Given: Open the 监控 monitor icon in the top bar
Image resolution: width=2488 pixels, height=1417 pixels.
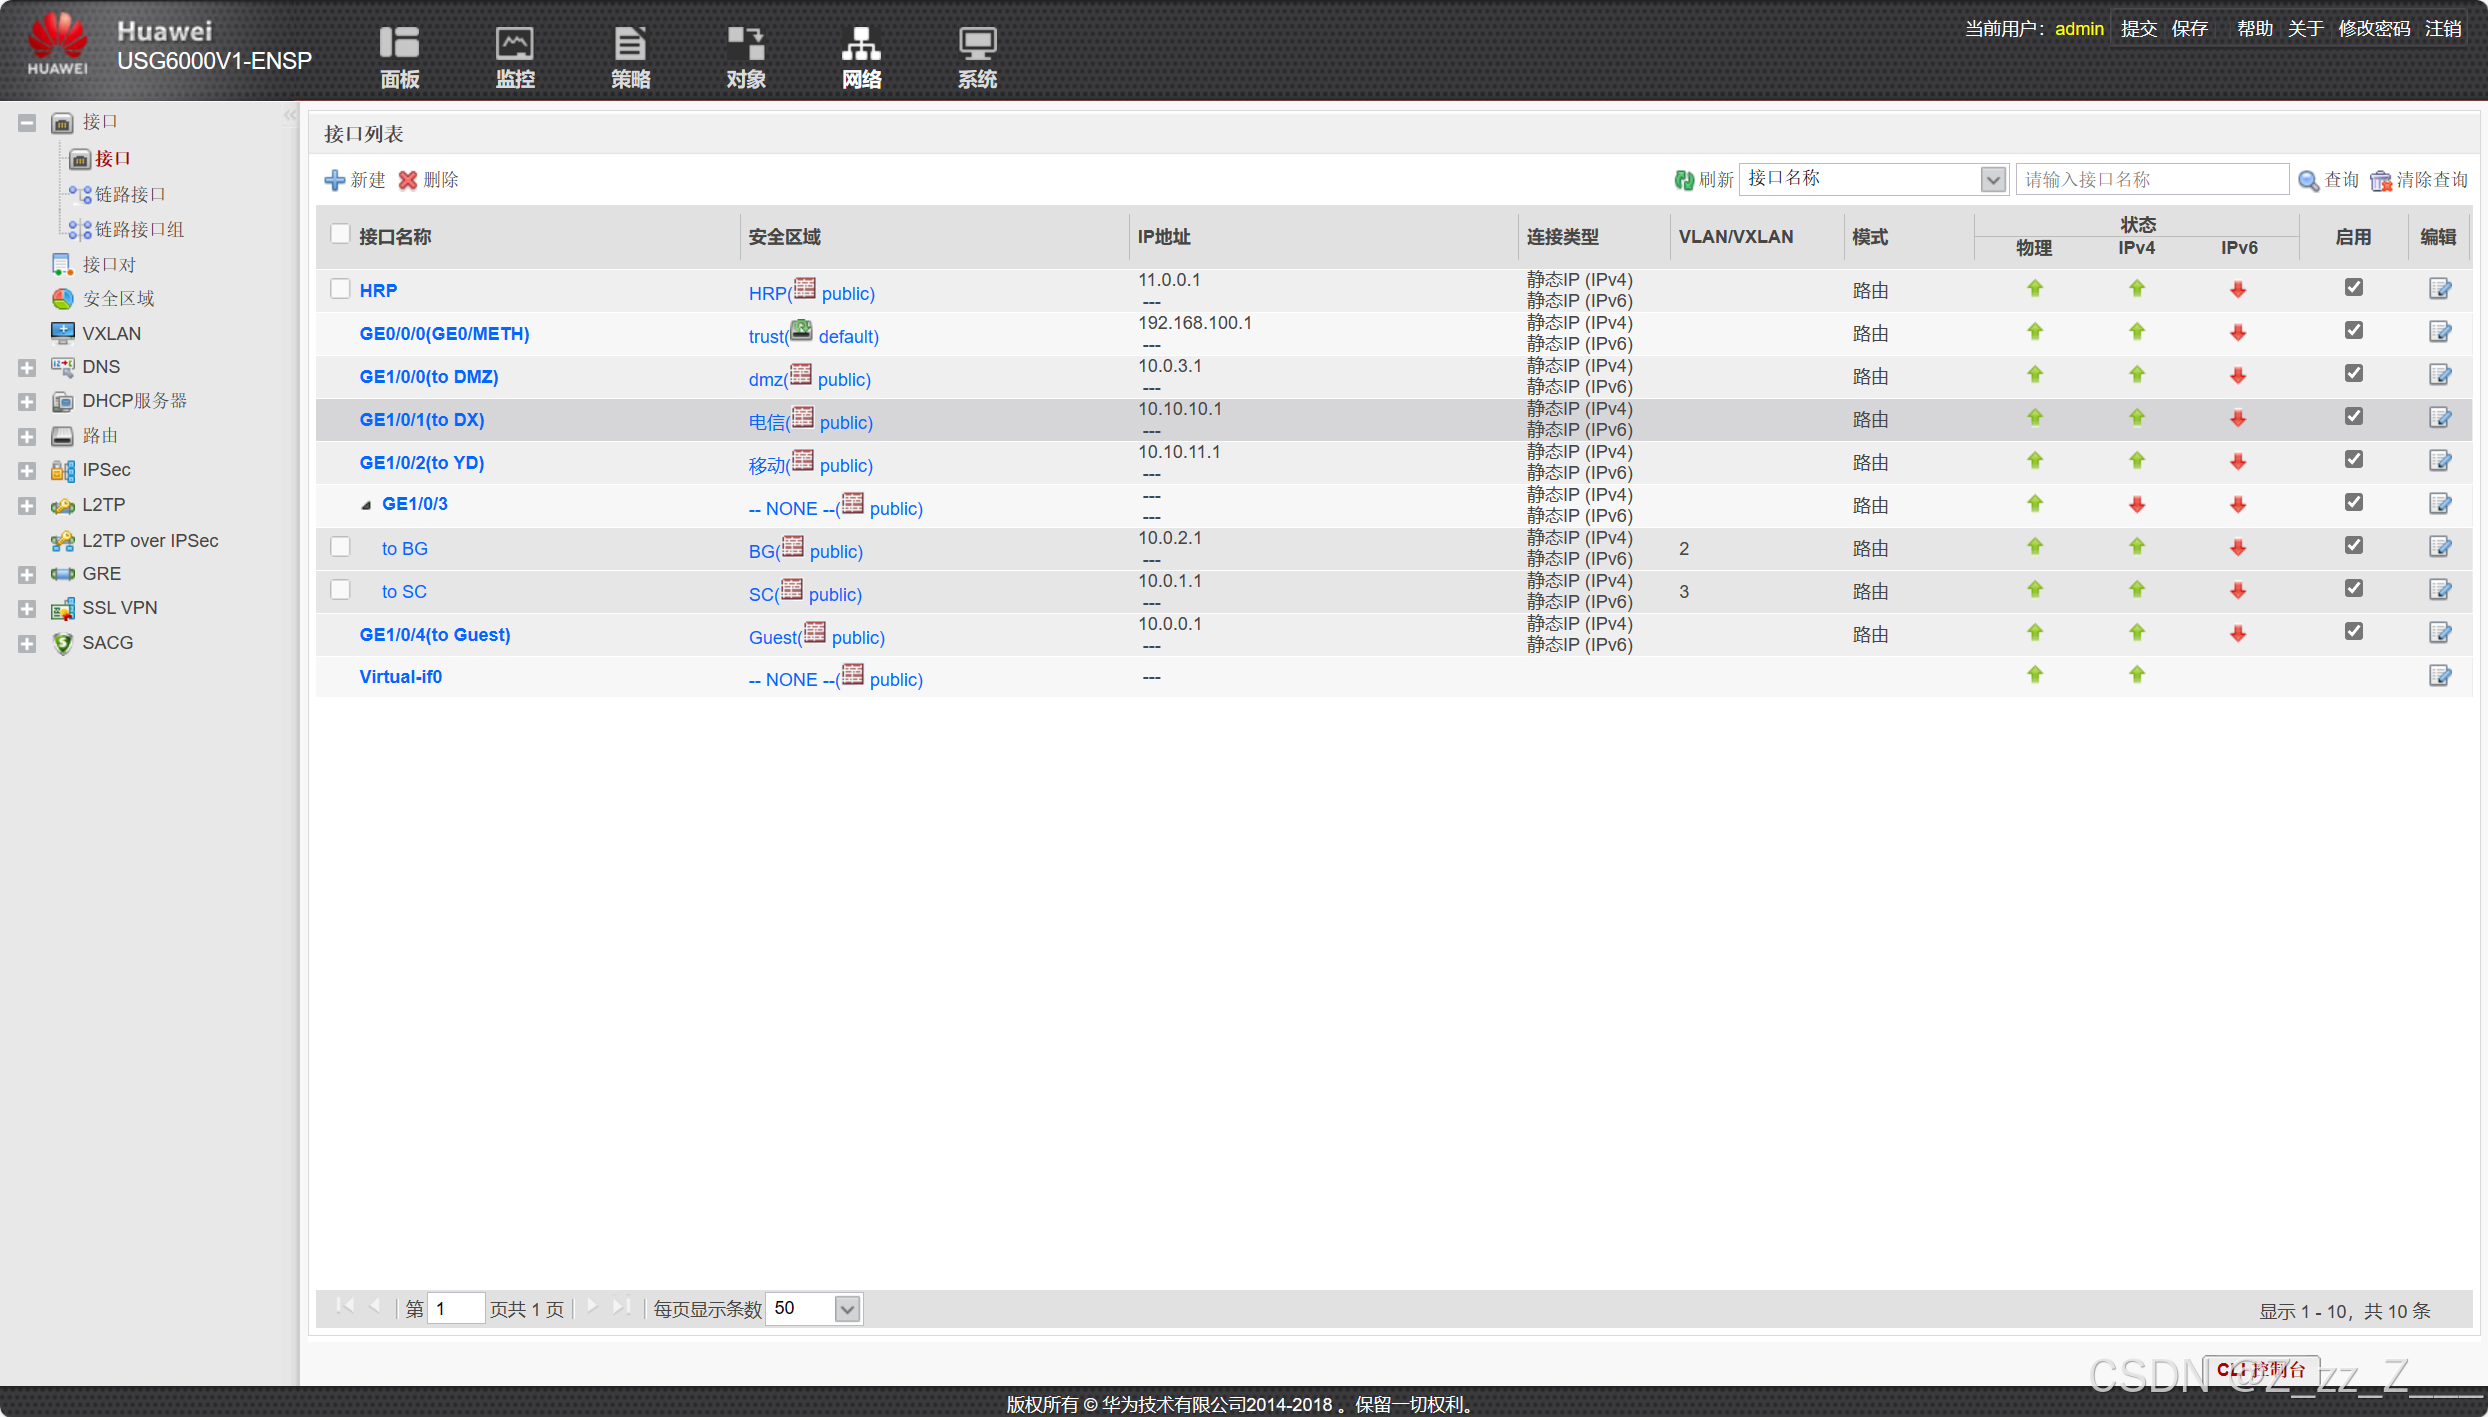Looking at the screenshot, I should pos(515,45).
